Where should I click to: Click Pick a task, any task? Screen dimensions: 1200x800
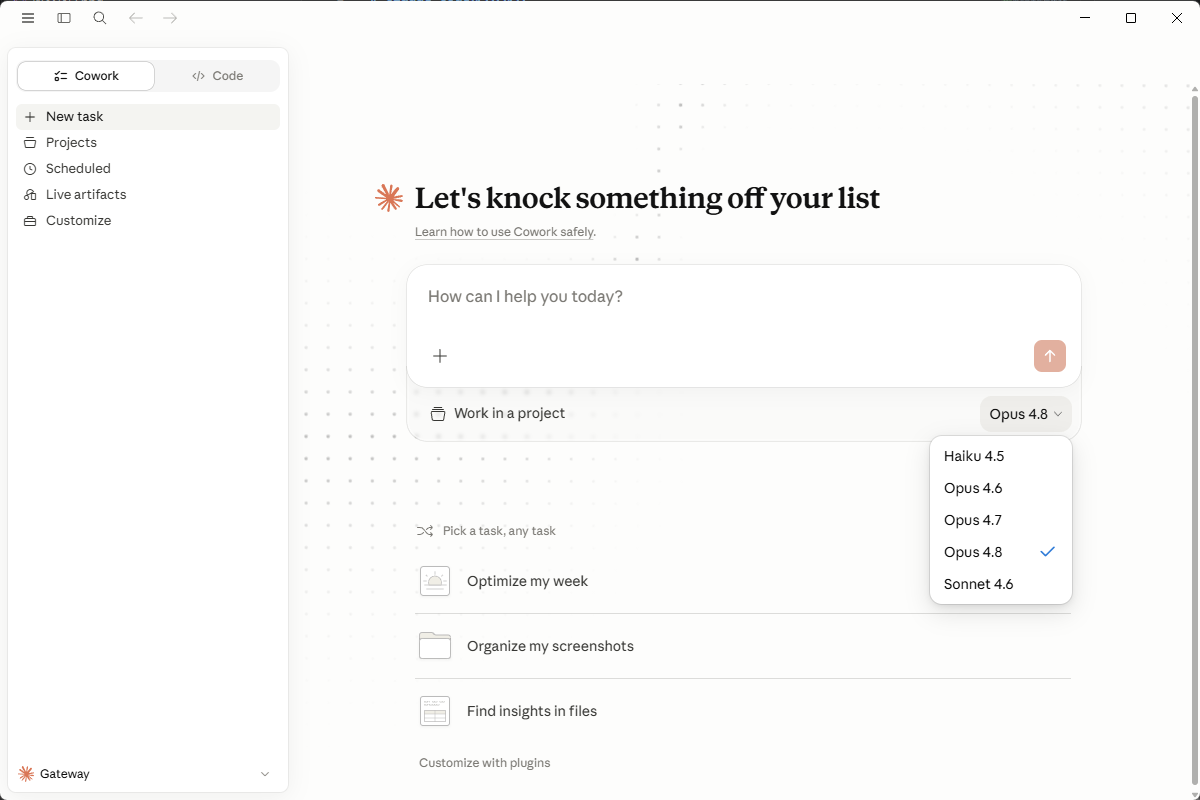[499, 531]
